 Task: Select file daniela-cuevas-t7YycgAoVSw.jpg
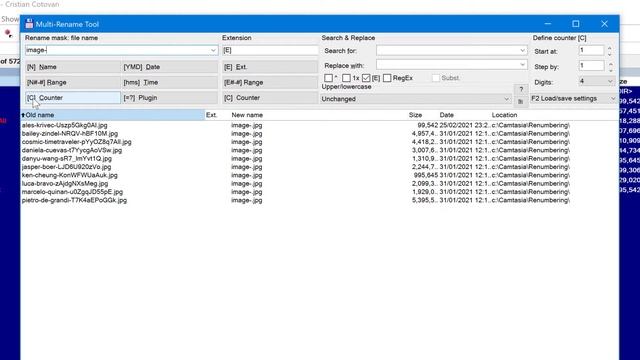point(72,150)
